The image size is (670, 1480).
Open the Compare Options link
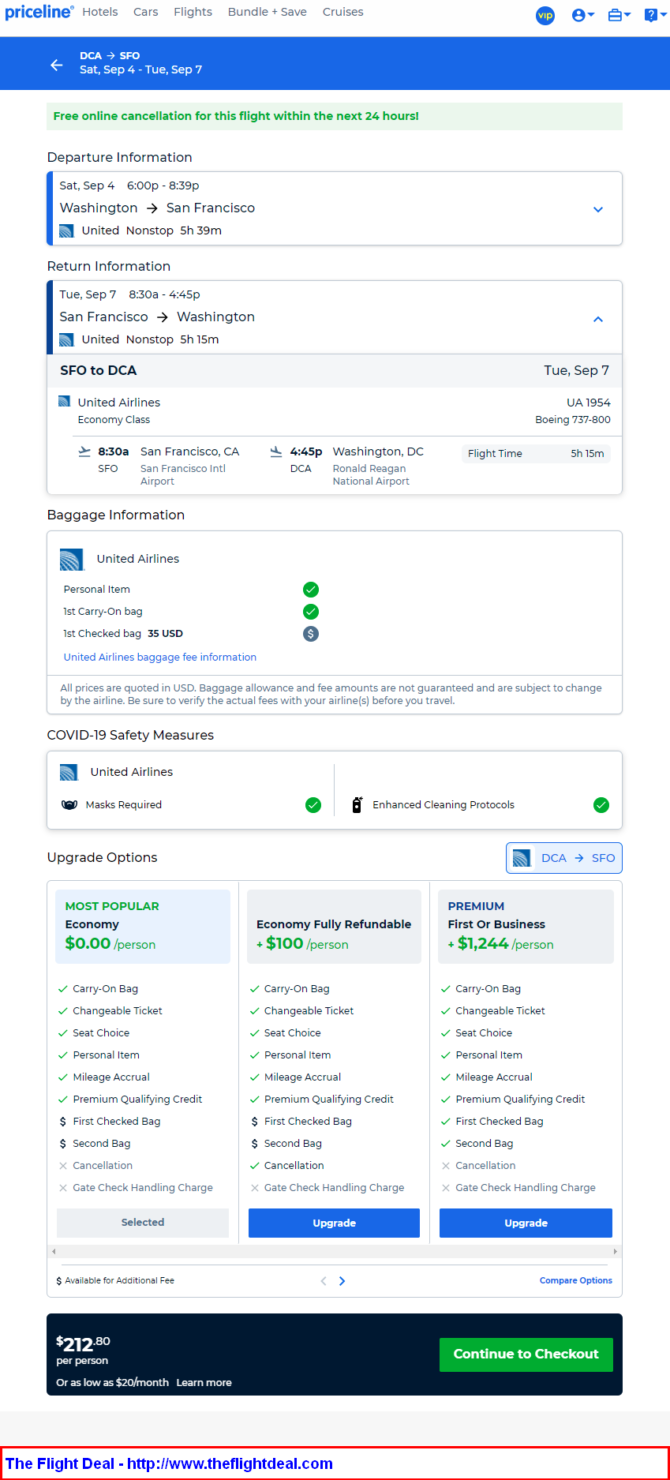pos(576,1280)
